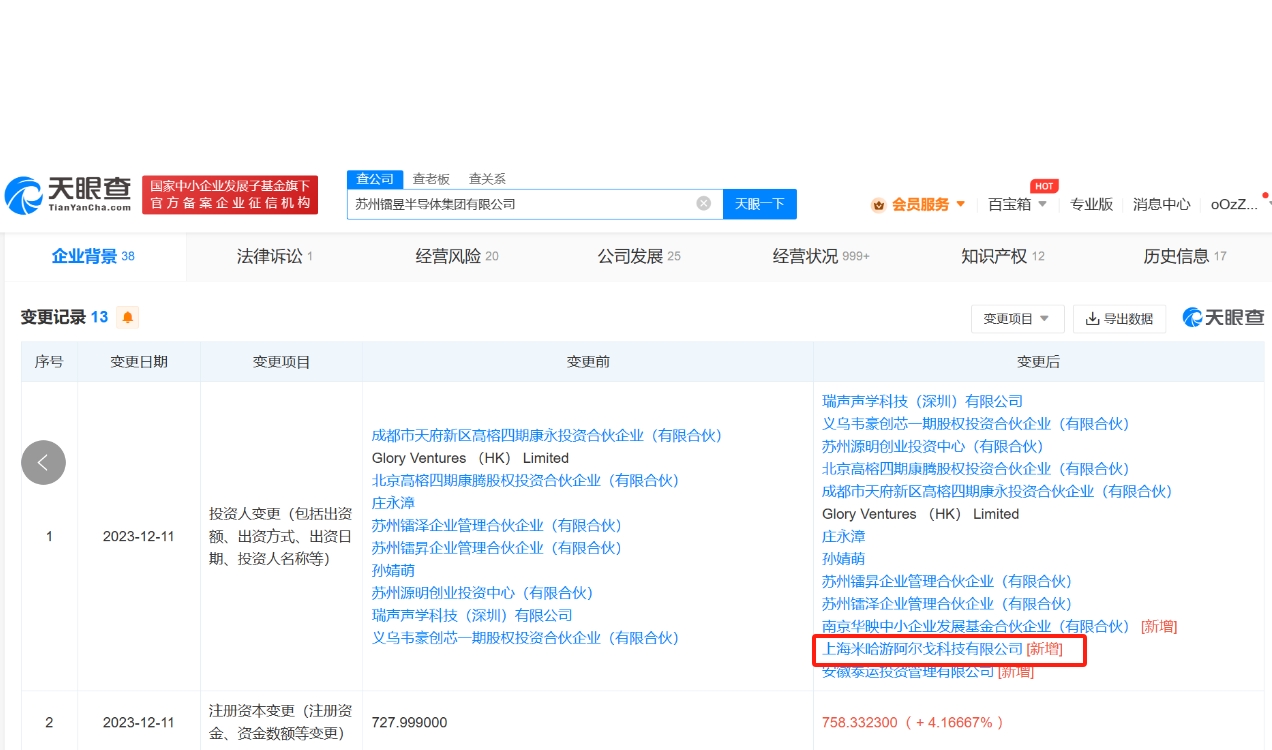
Task: Click the oOzZ... user account name
Action: [1234, 204]
